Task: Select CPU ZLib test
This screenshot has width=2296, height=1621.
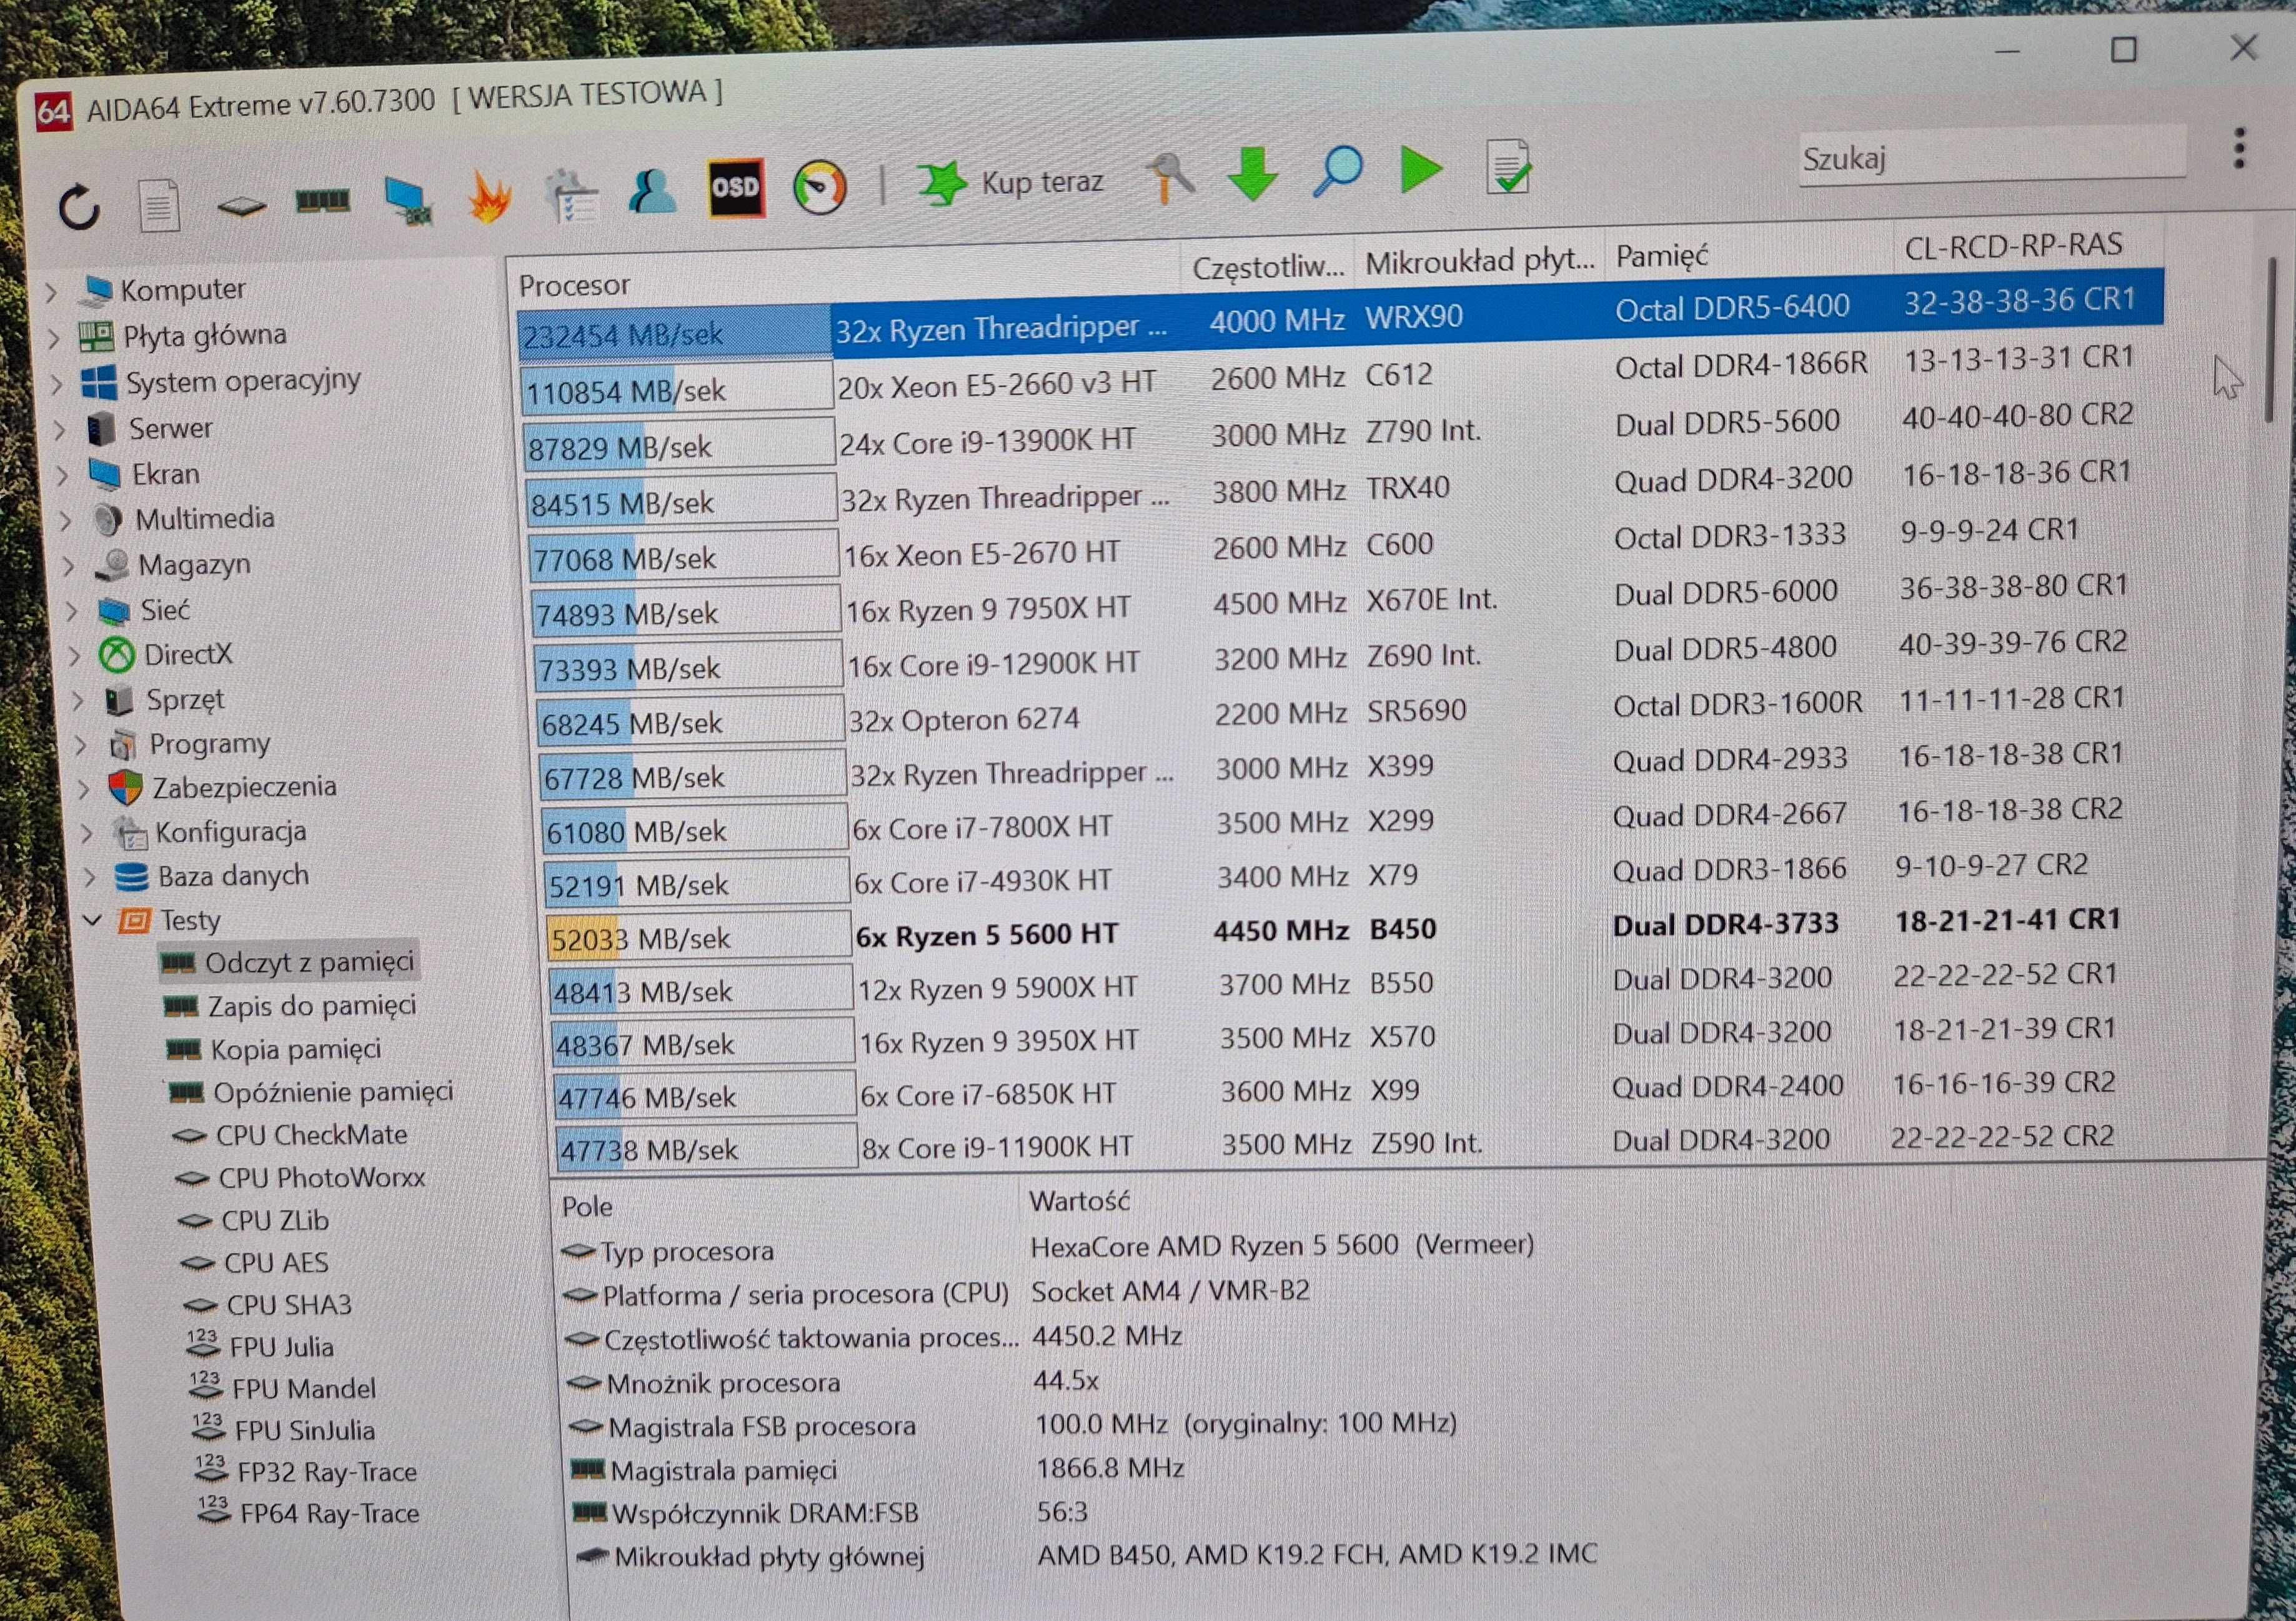Action: click(275, 1221)
